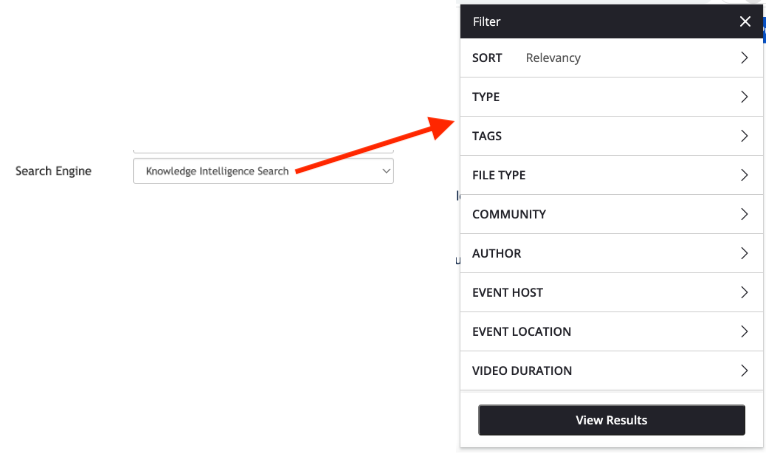Click the FILE TYPE chevron arrow
This screenshot has height=454, width=767.
[x=744, y=175]
